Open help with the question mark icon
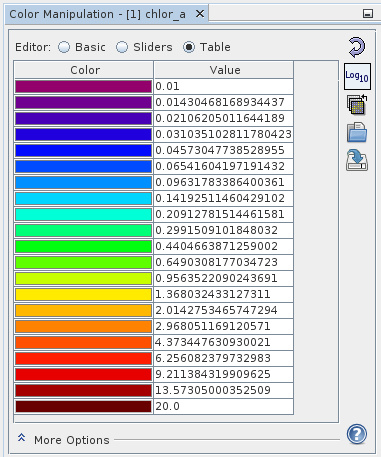This screenshot has width=381, height=457. [x=357, y=434]
